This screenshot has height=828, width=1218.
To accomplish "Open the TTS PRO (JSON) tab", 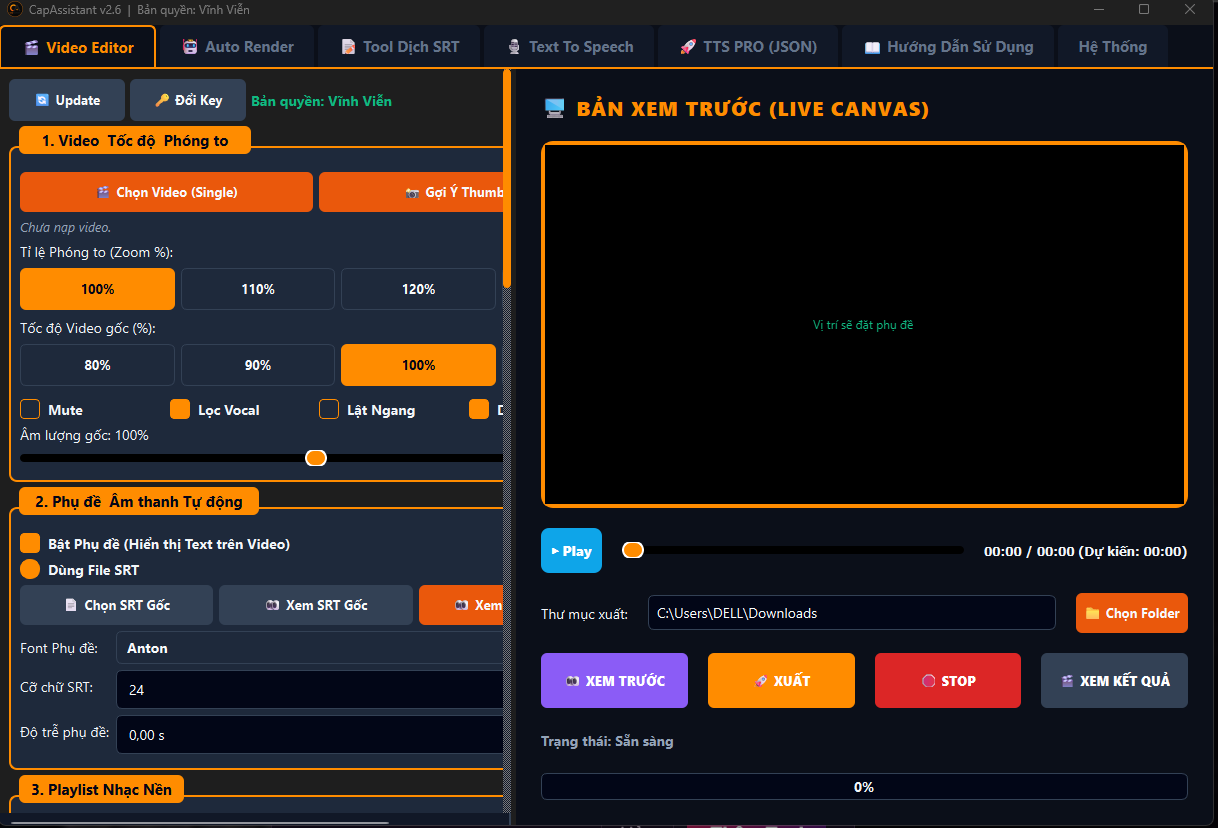I will [748, 47].
